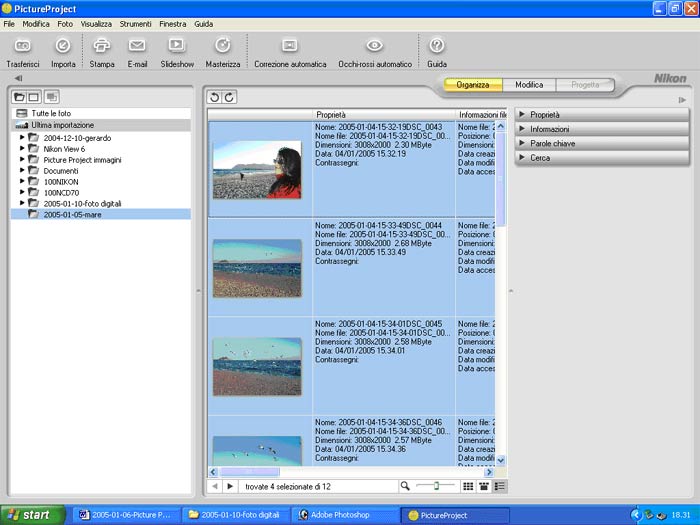The height and width of the screenshot is (525, 700).
Task: Open the Visualizza menu
Action: [x=96, y=24]
